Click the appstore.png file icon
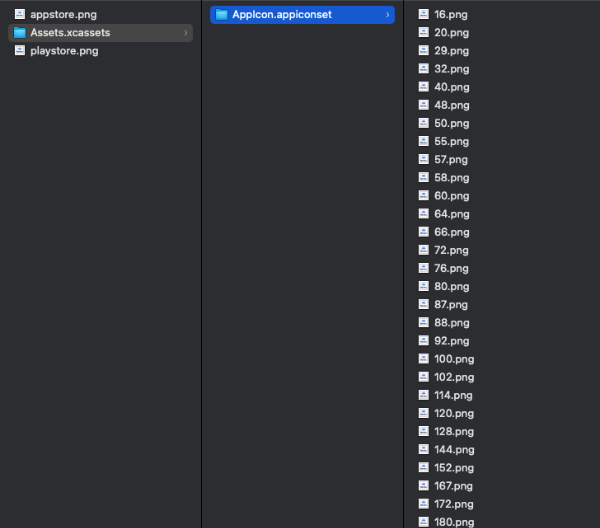 20,15
